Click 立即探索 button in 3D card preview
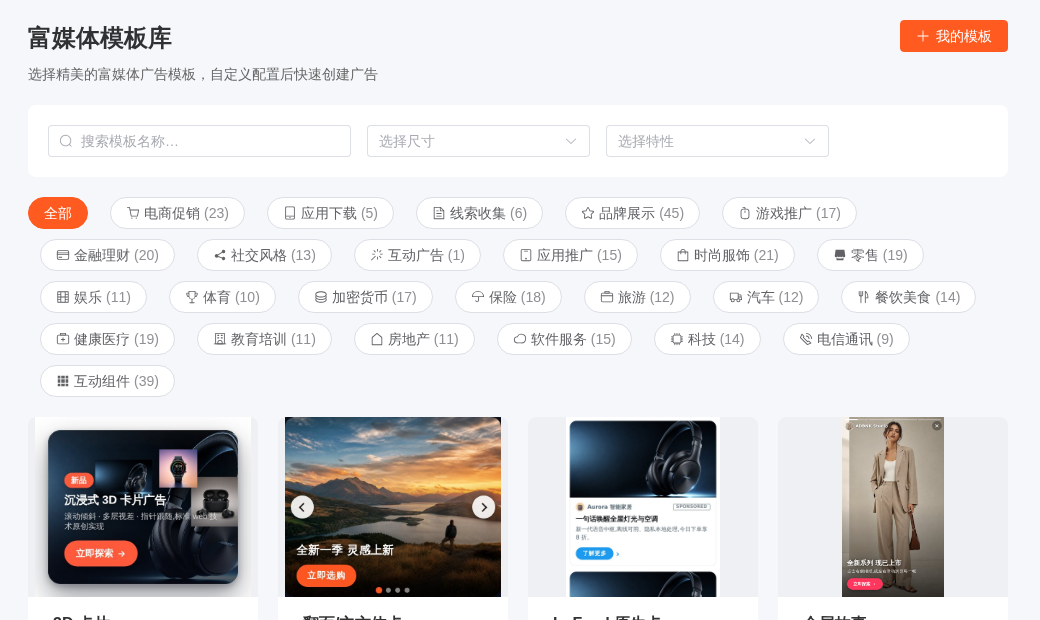 click(101, 553)
